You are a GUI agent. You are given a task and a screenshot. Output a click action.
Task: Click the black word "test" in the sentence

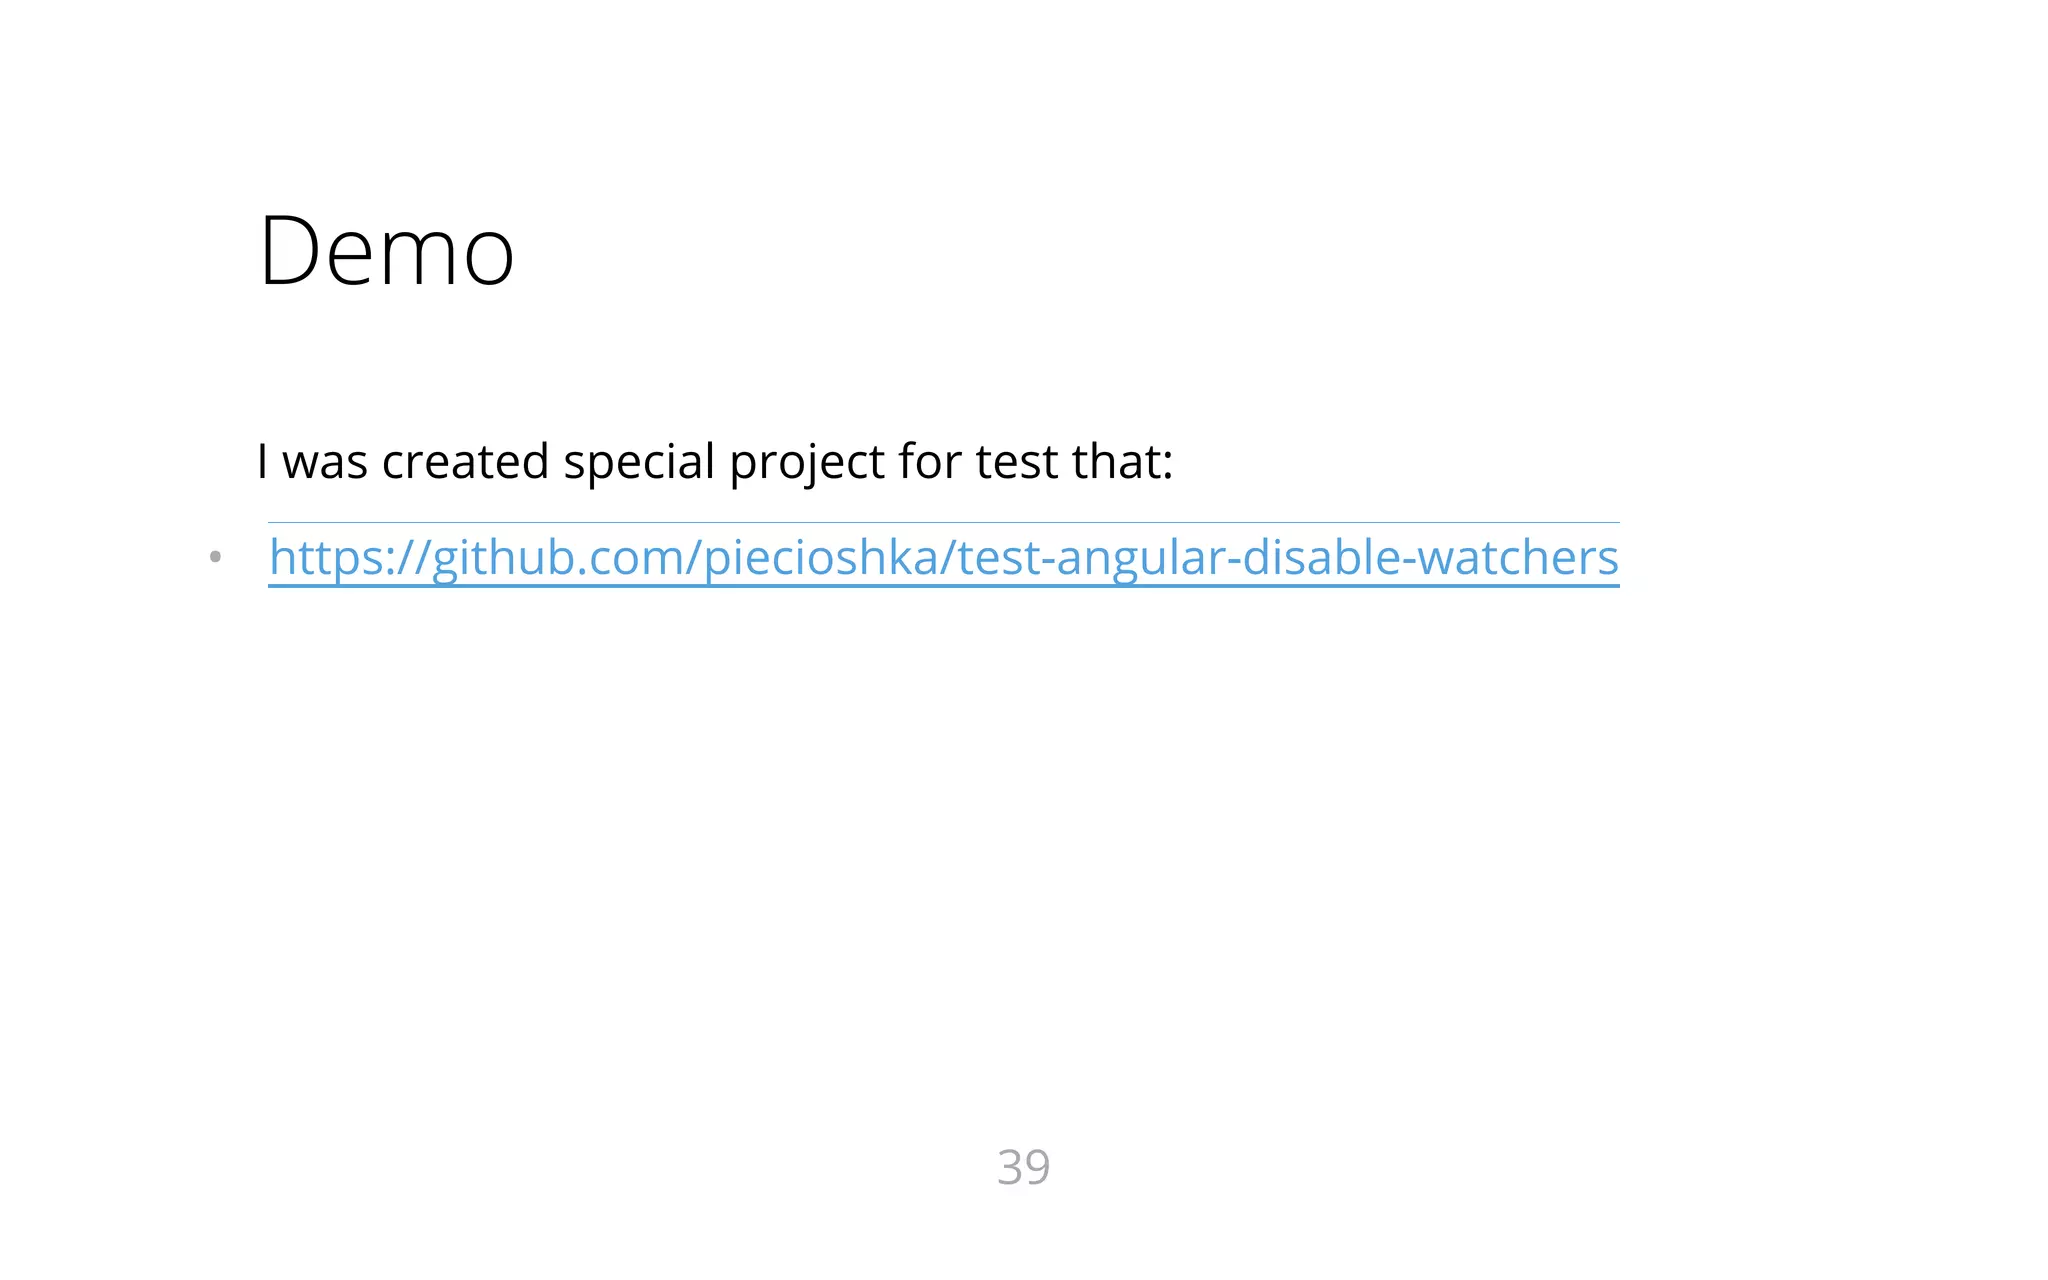coord(1016,462)
